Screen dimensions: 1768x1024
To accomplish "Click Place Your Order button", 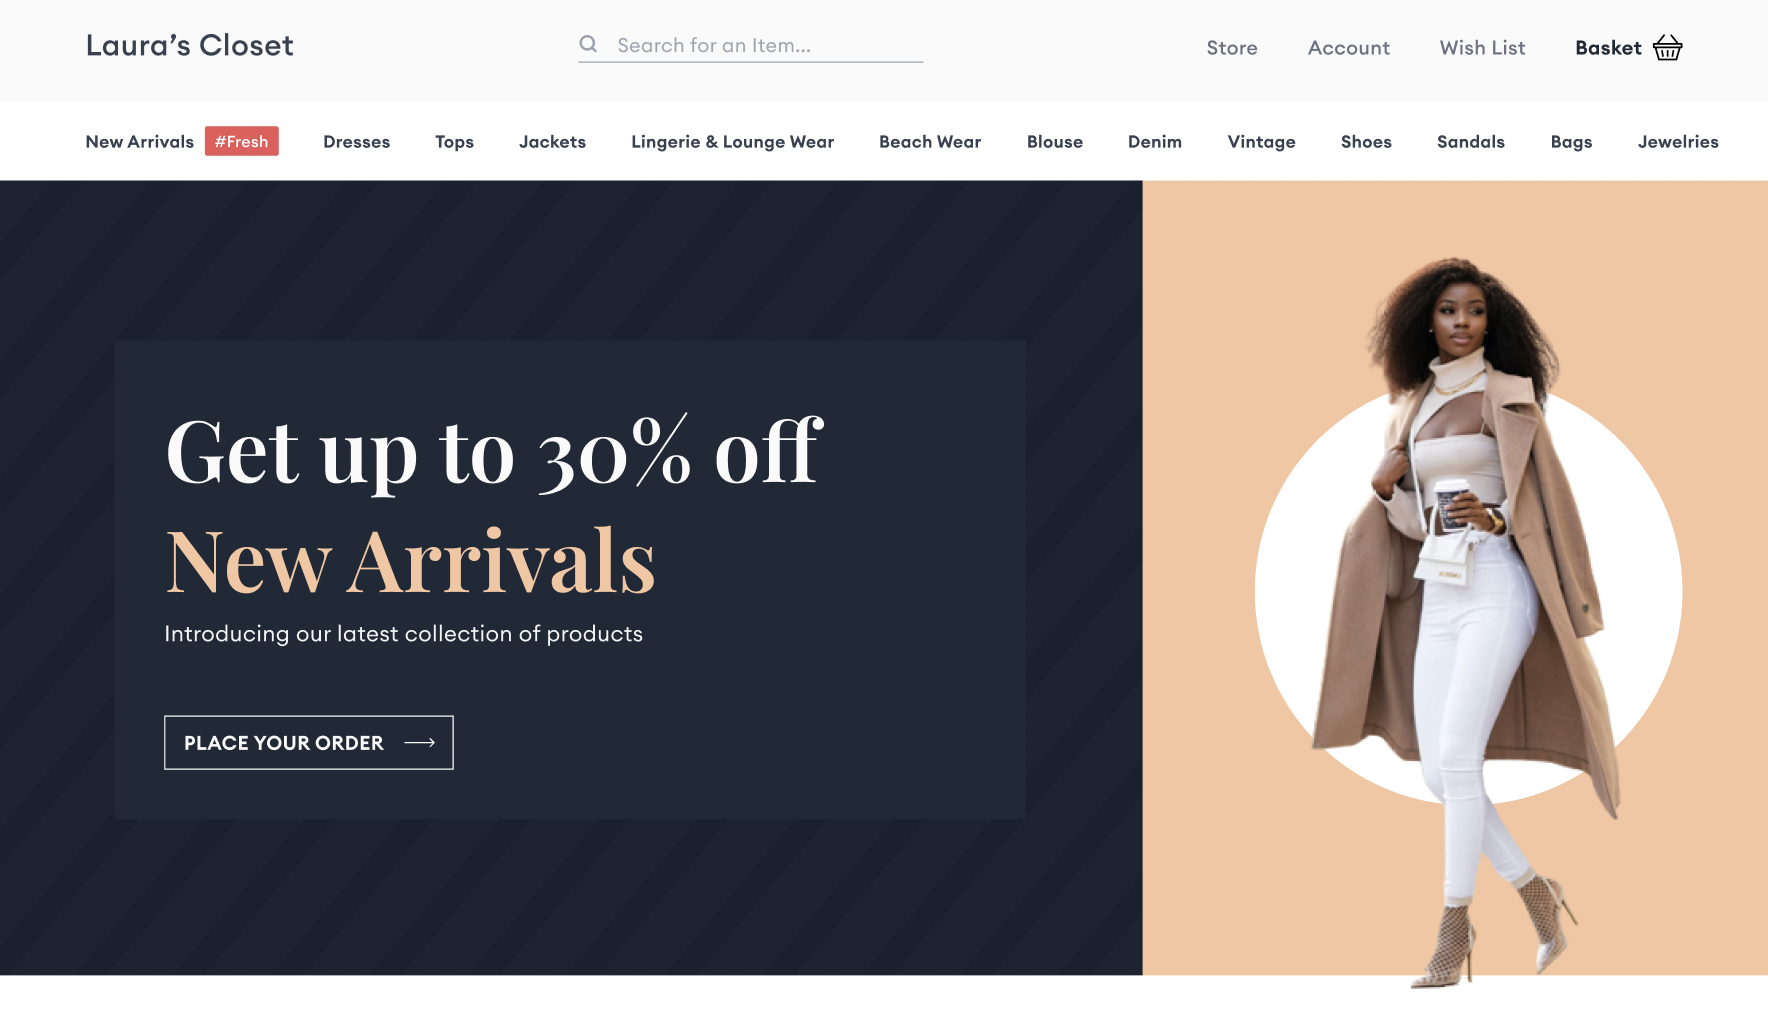I will [309, 742].
